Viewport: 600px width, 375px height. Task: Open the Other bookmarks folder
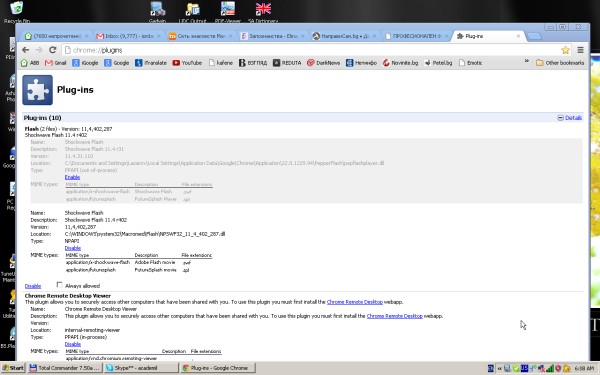pyautogui.click(x=560, y=63)
